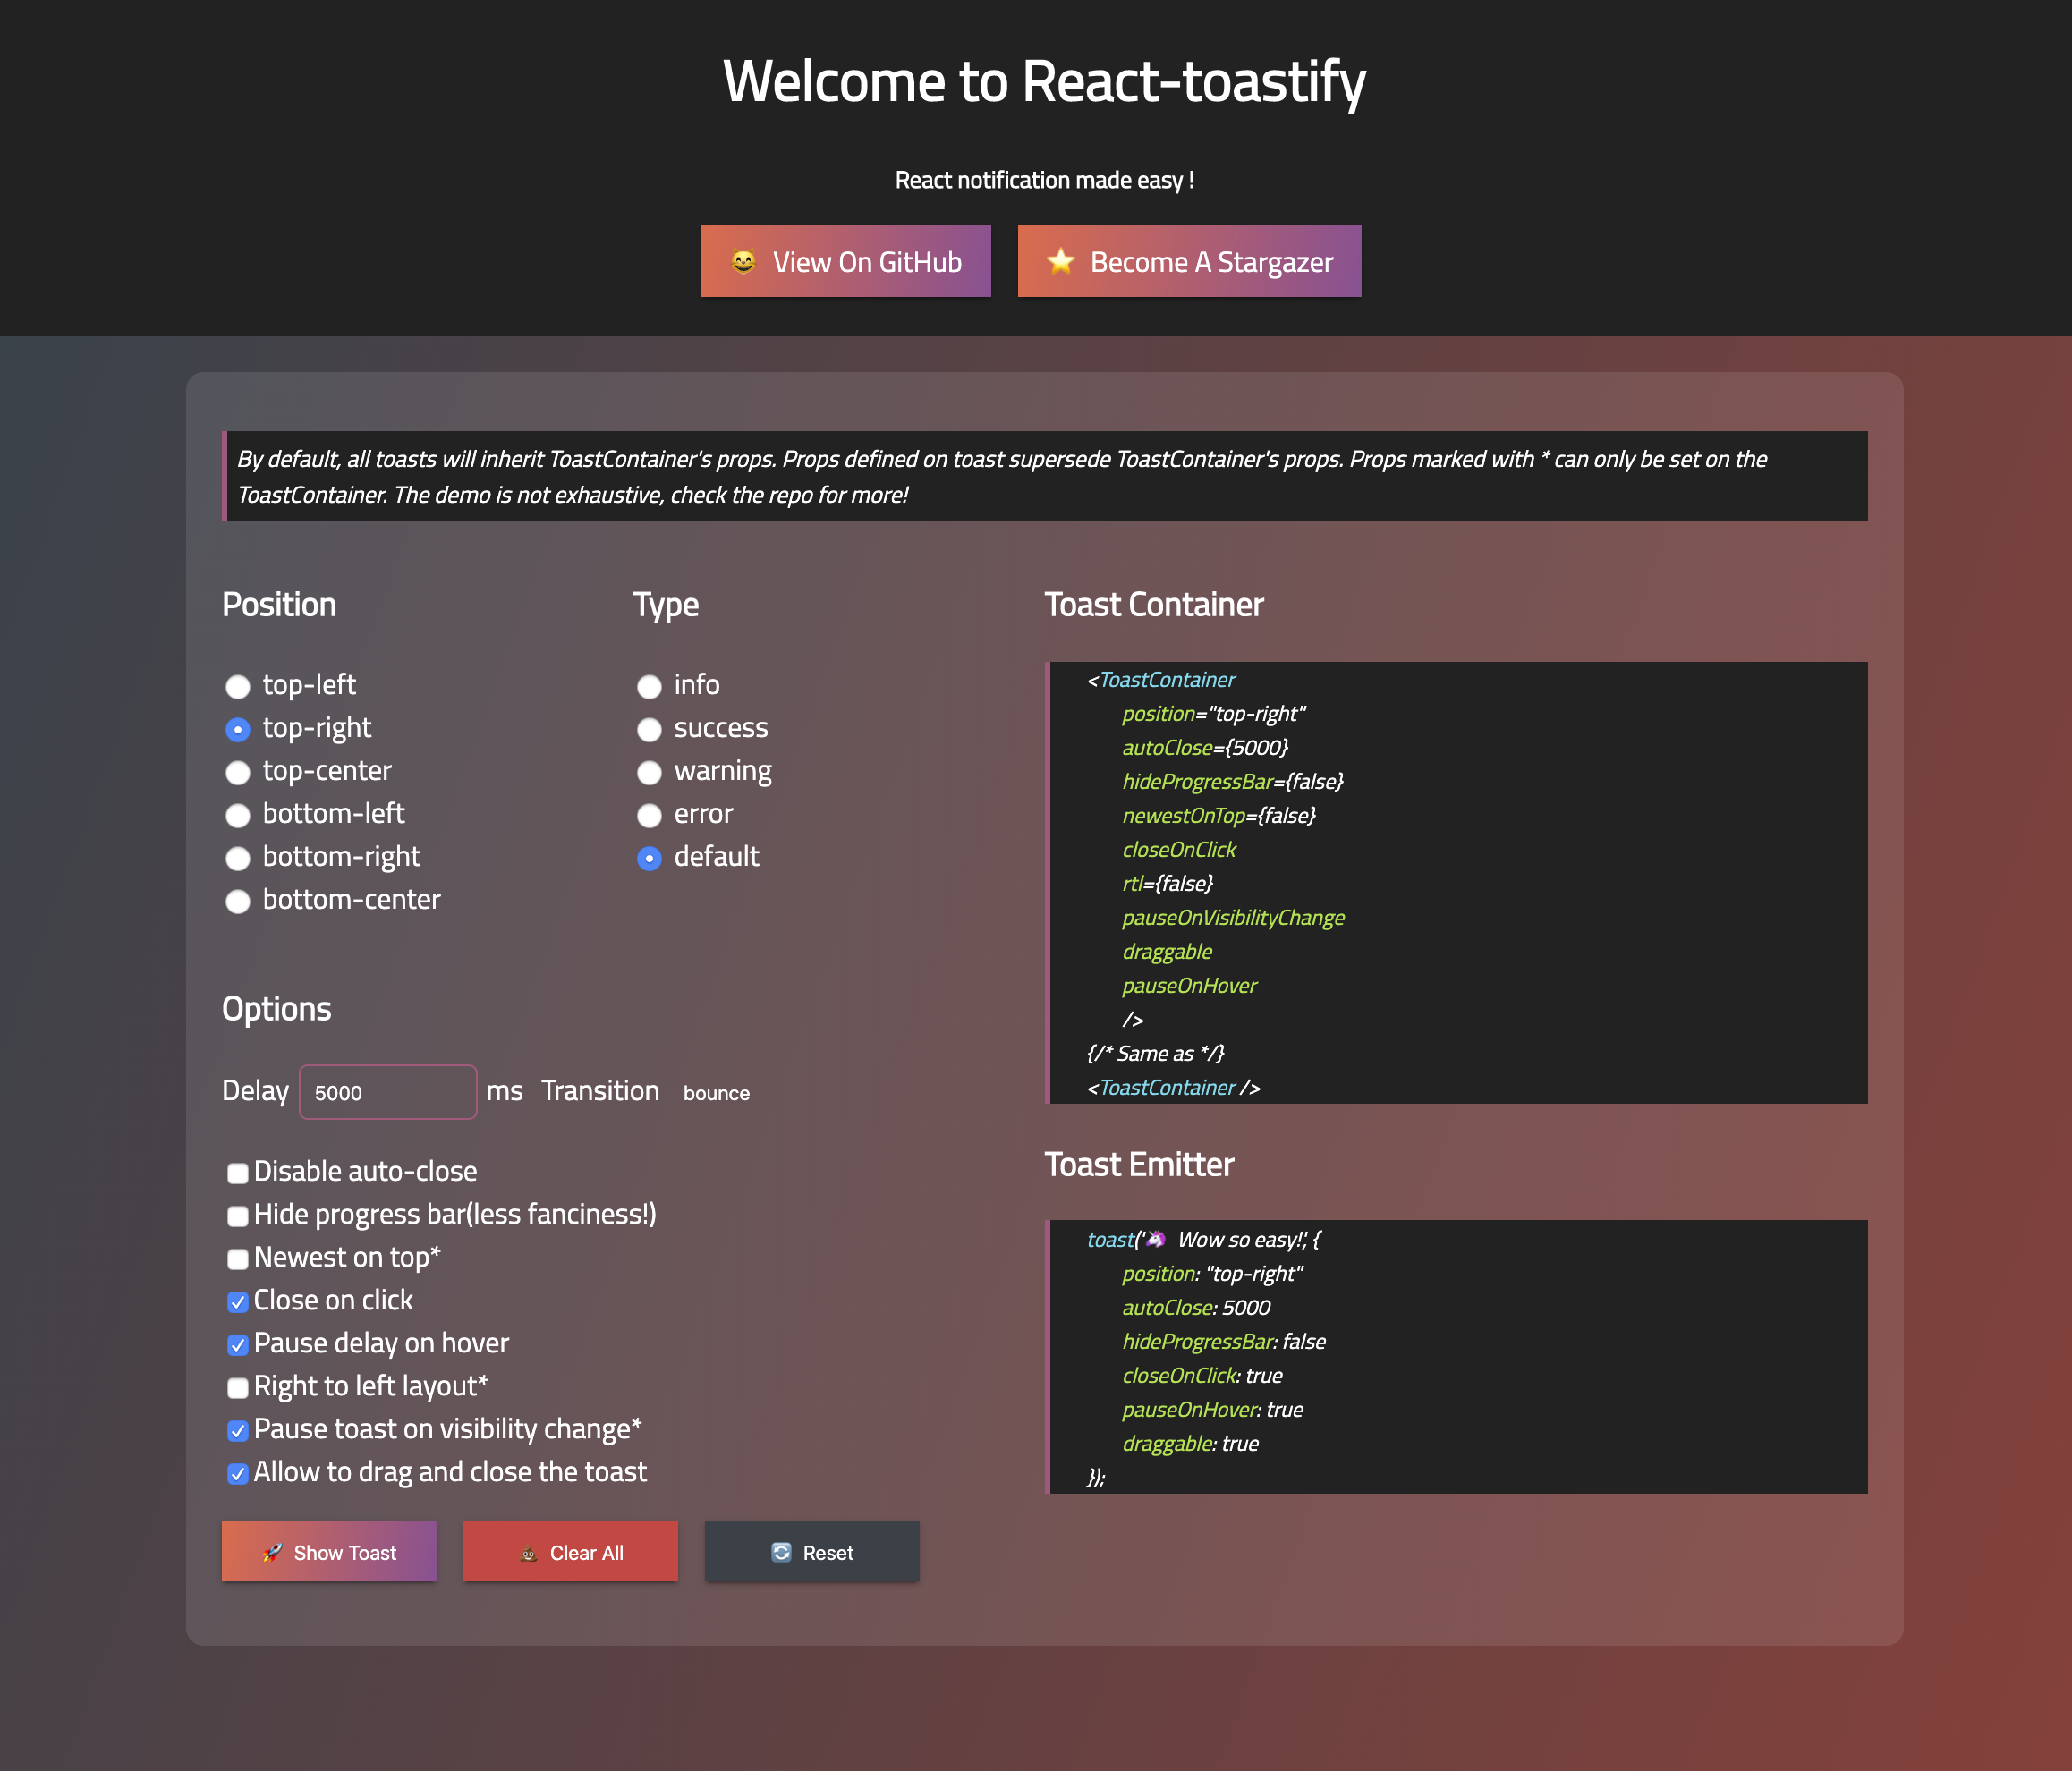Click 'React notification made easy !' subtitle
Viewport: 2072px width, 1771px height.
pyautogui.click(x=1044, y=180)
